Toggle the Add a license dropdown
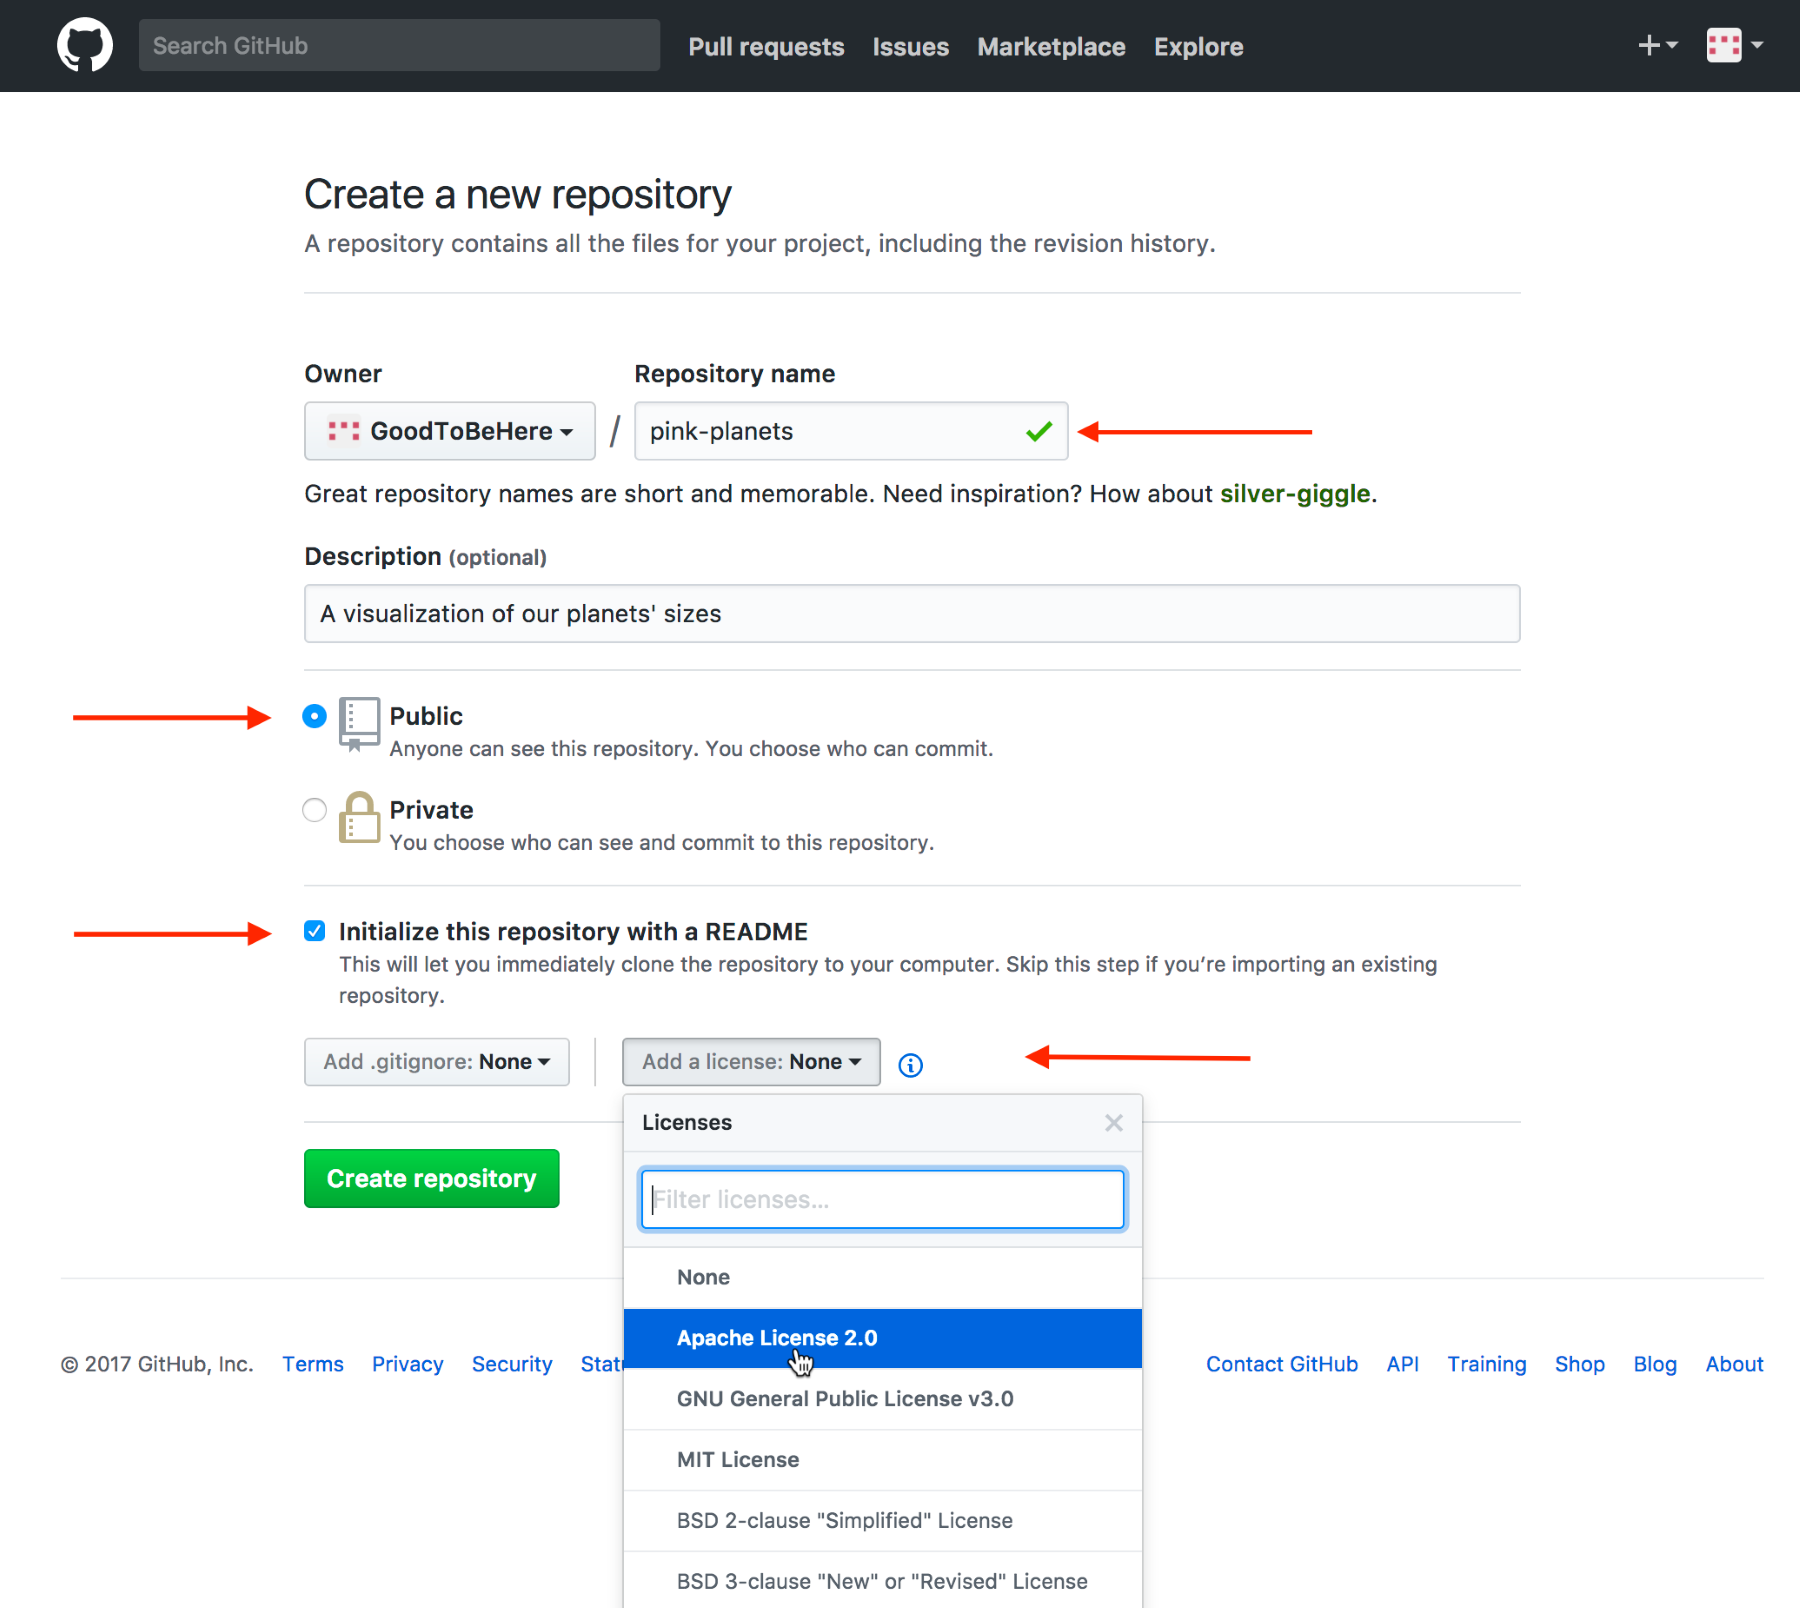 (x=751, y=1062)
